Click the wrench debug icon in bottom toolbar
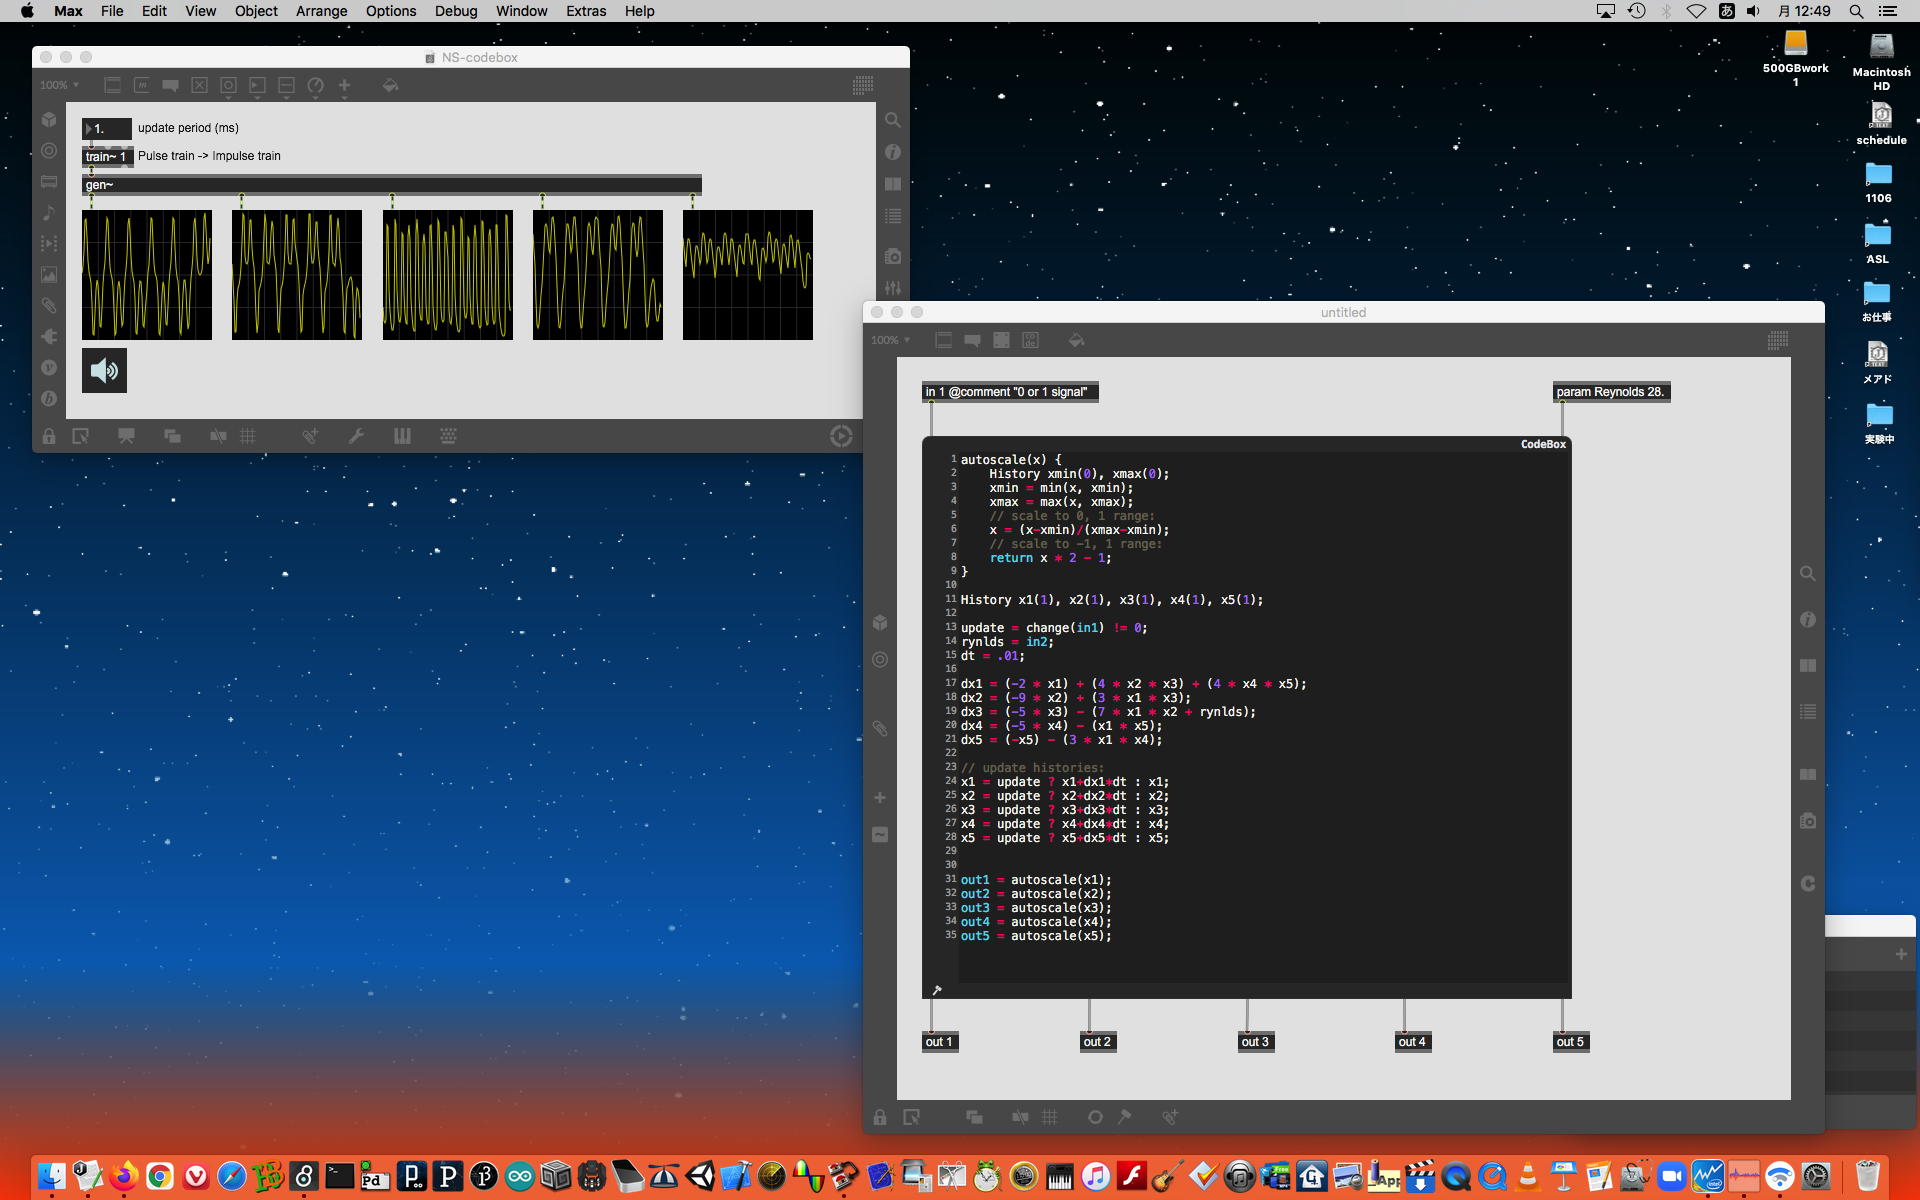This screenshot has width=1920, height=1200. (356, 436)
